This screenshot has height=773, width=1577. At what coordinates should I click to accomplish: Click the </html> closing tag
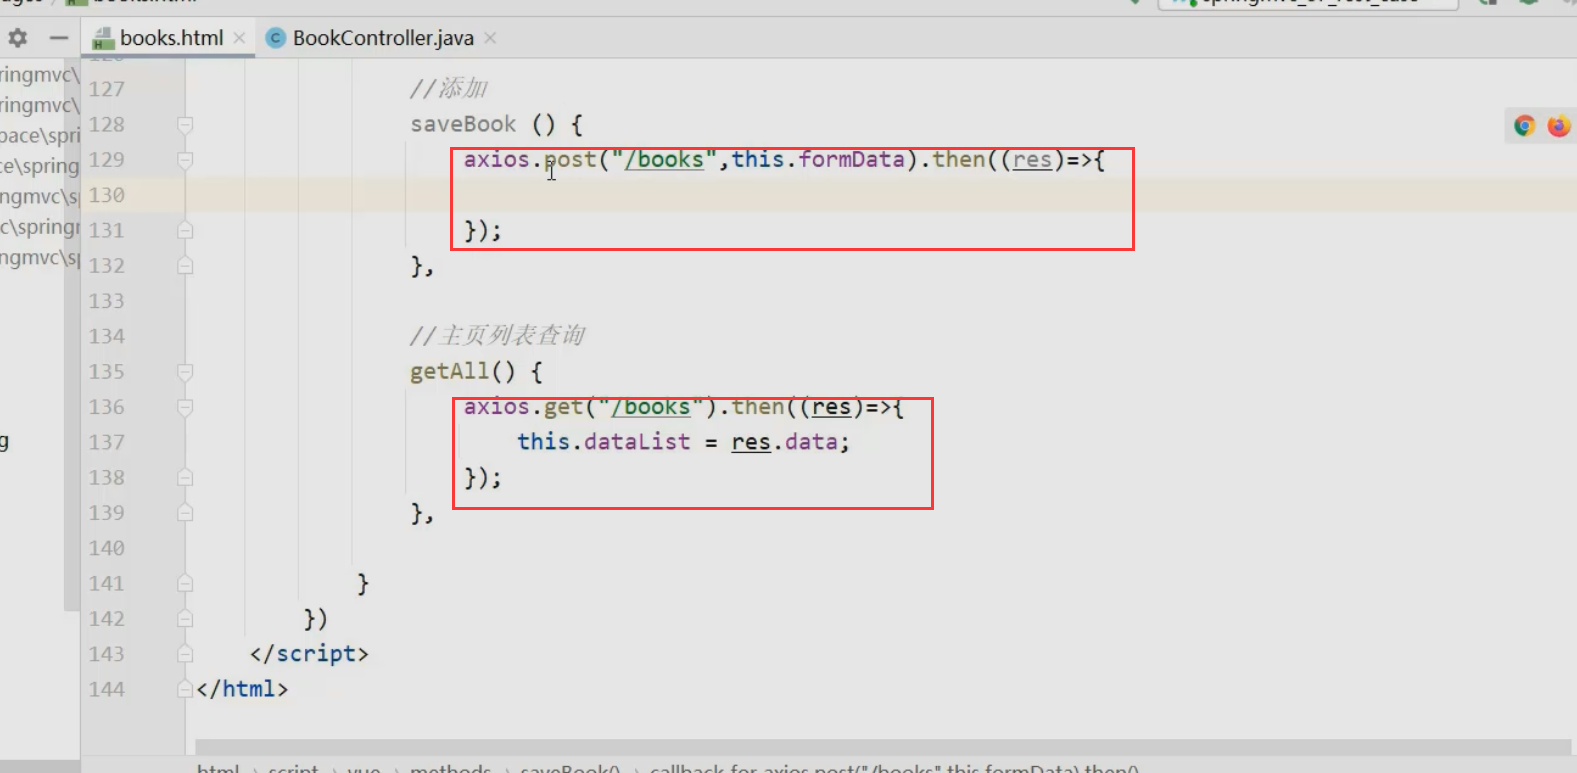242,689
